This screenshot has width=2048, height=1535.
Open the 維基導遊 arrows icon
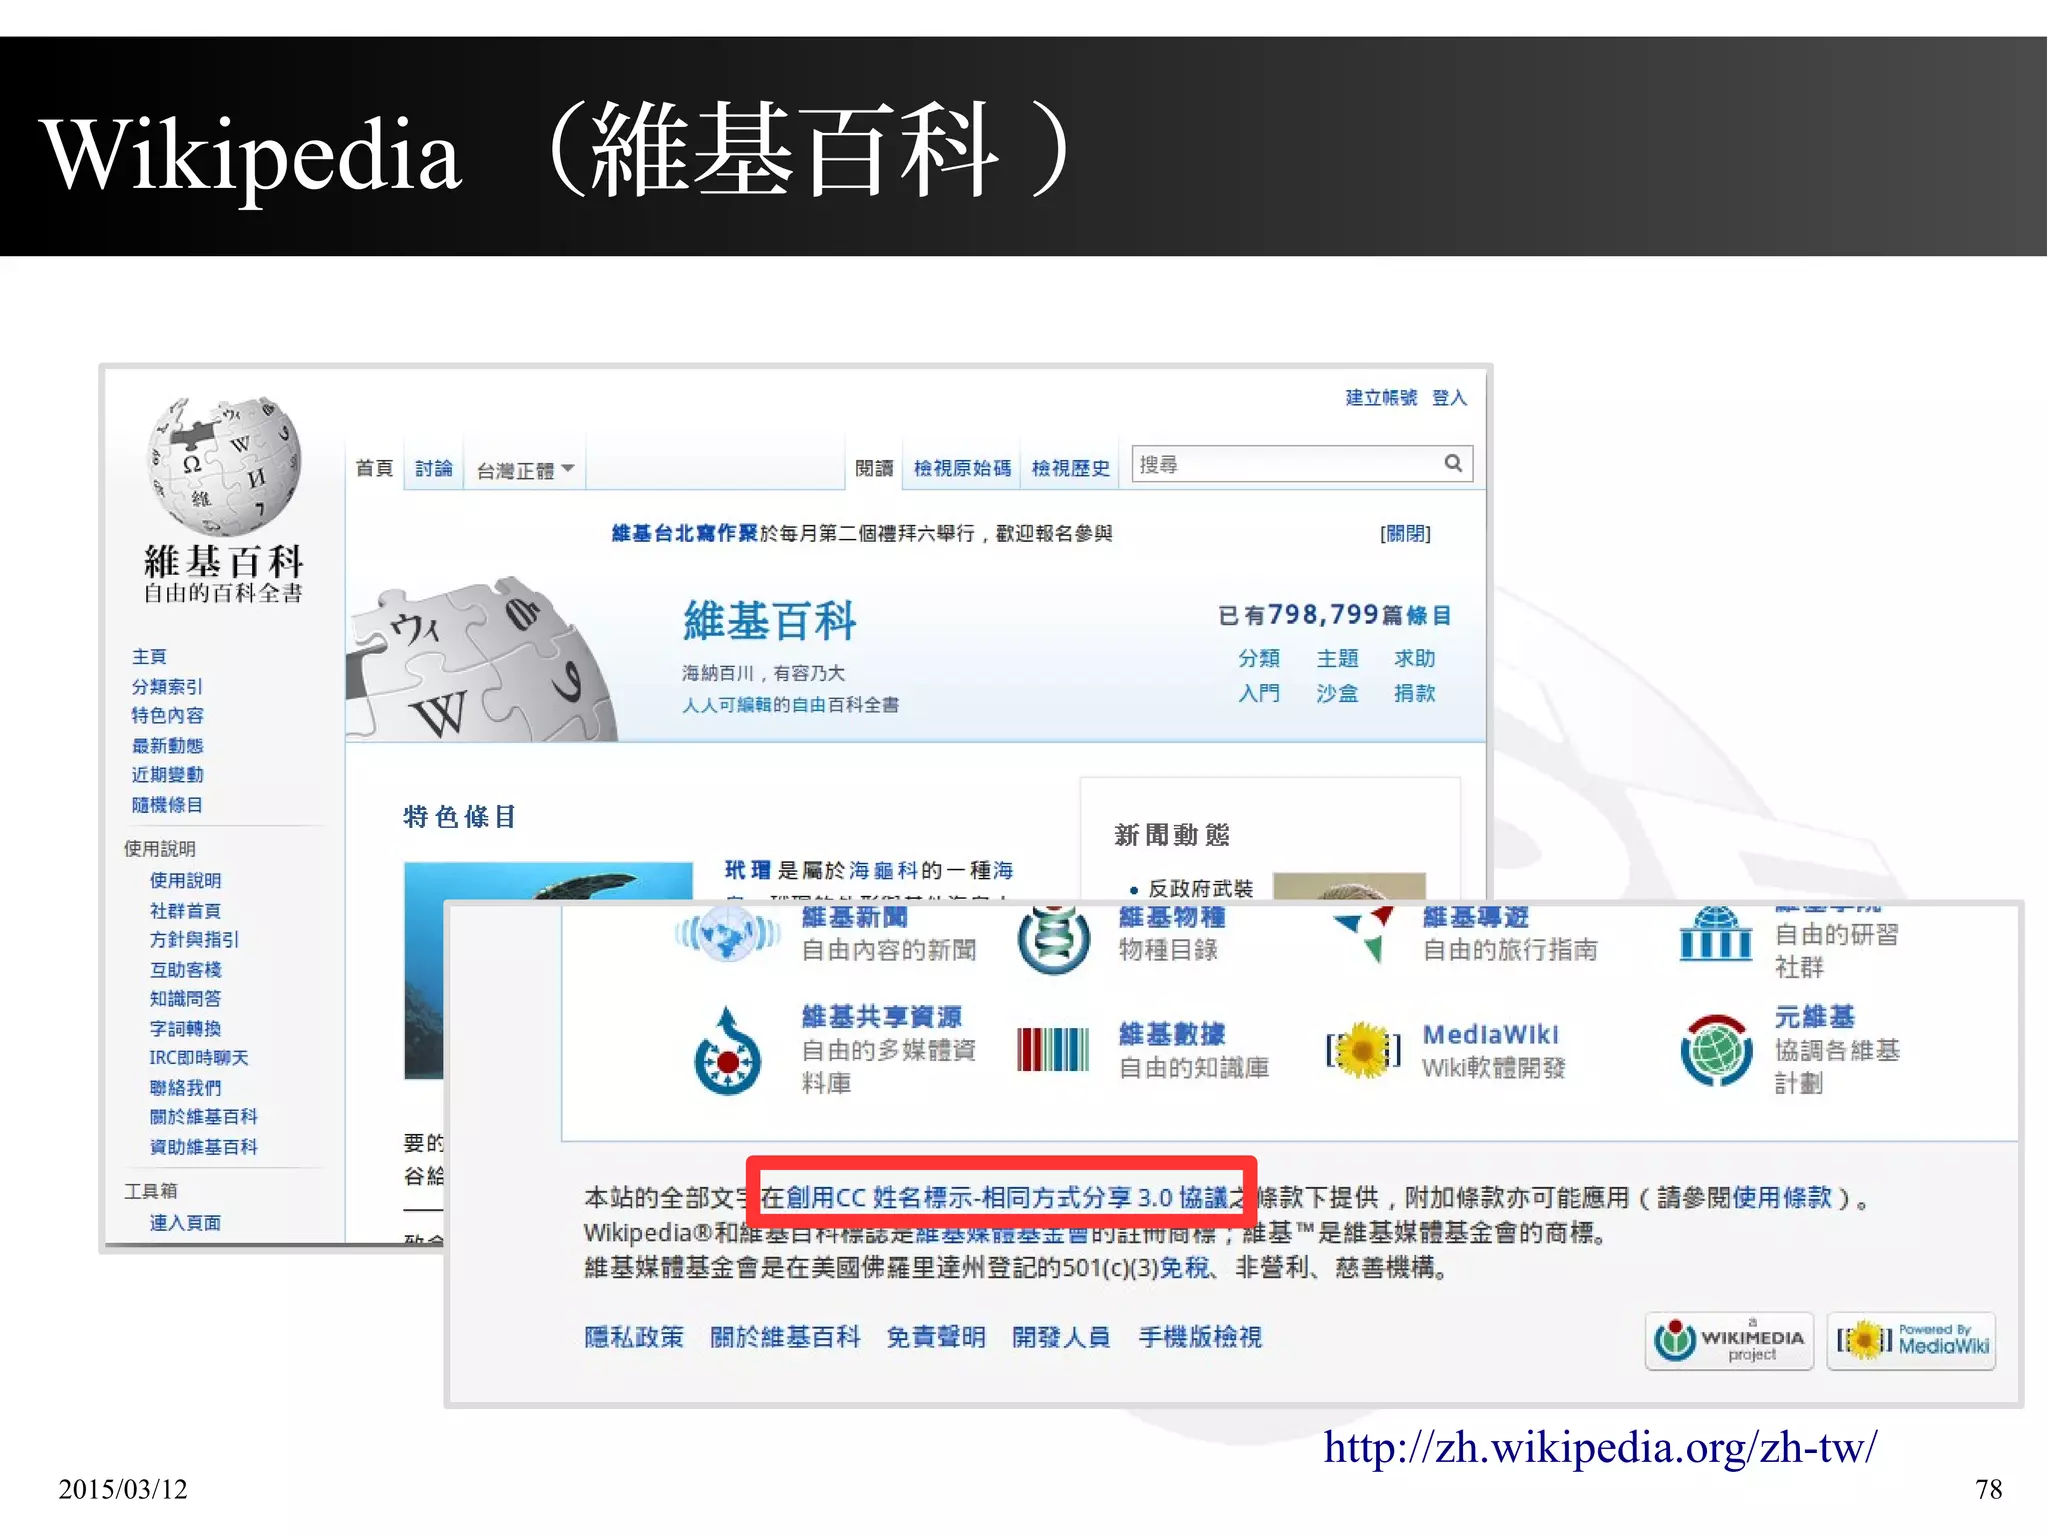tap(1364, 934)
